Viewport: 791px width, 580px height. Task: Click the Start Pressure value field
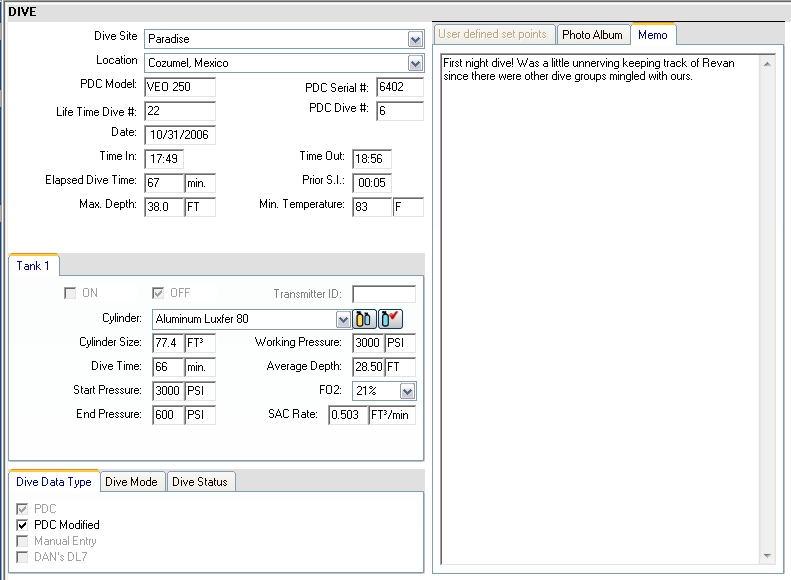[168, 391]
